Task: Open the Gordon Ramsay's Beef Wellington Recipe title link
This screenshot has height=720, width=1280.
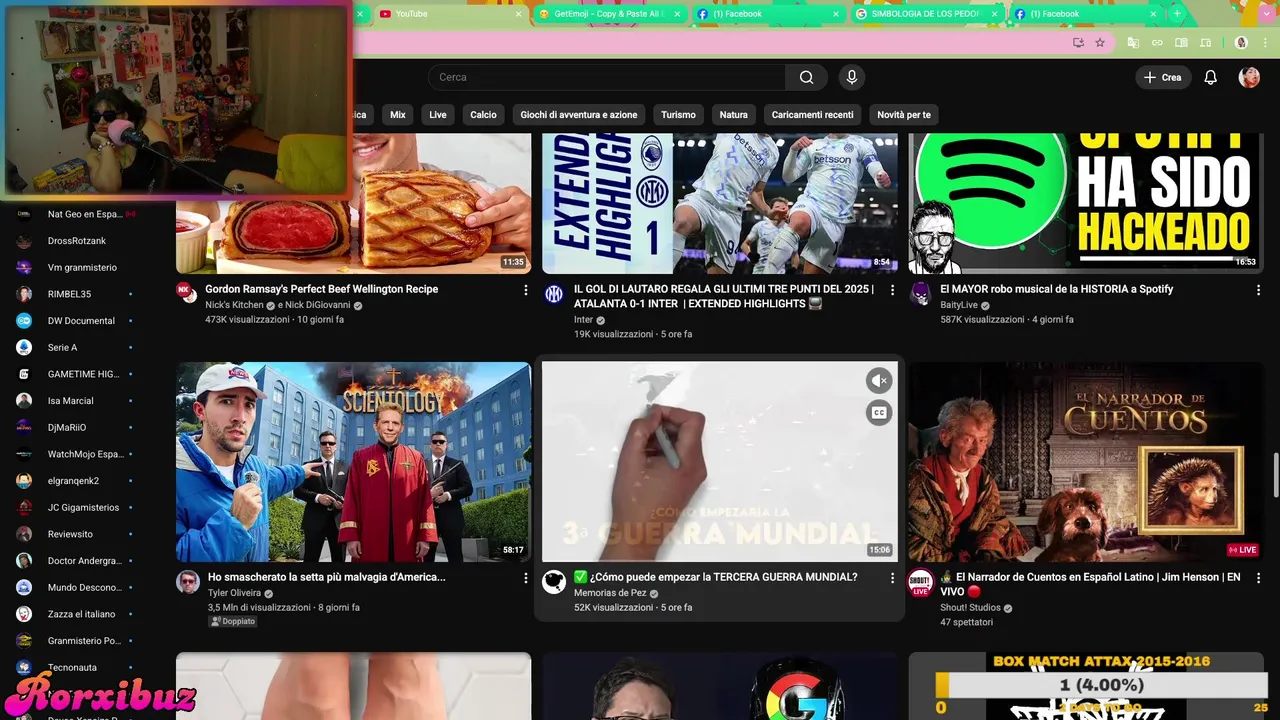Action: pos(321,289)
